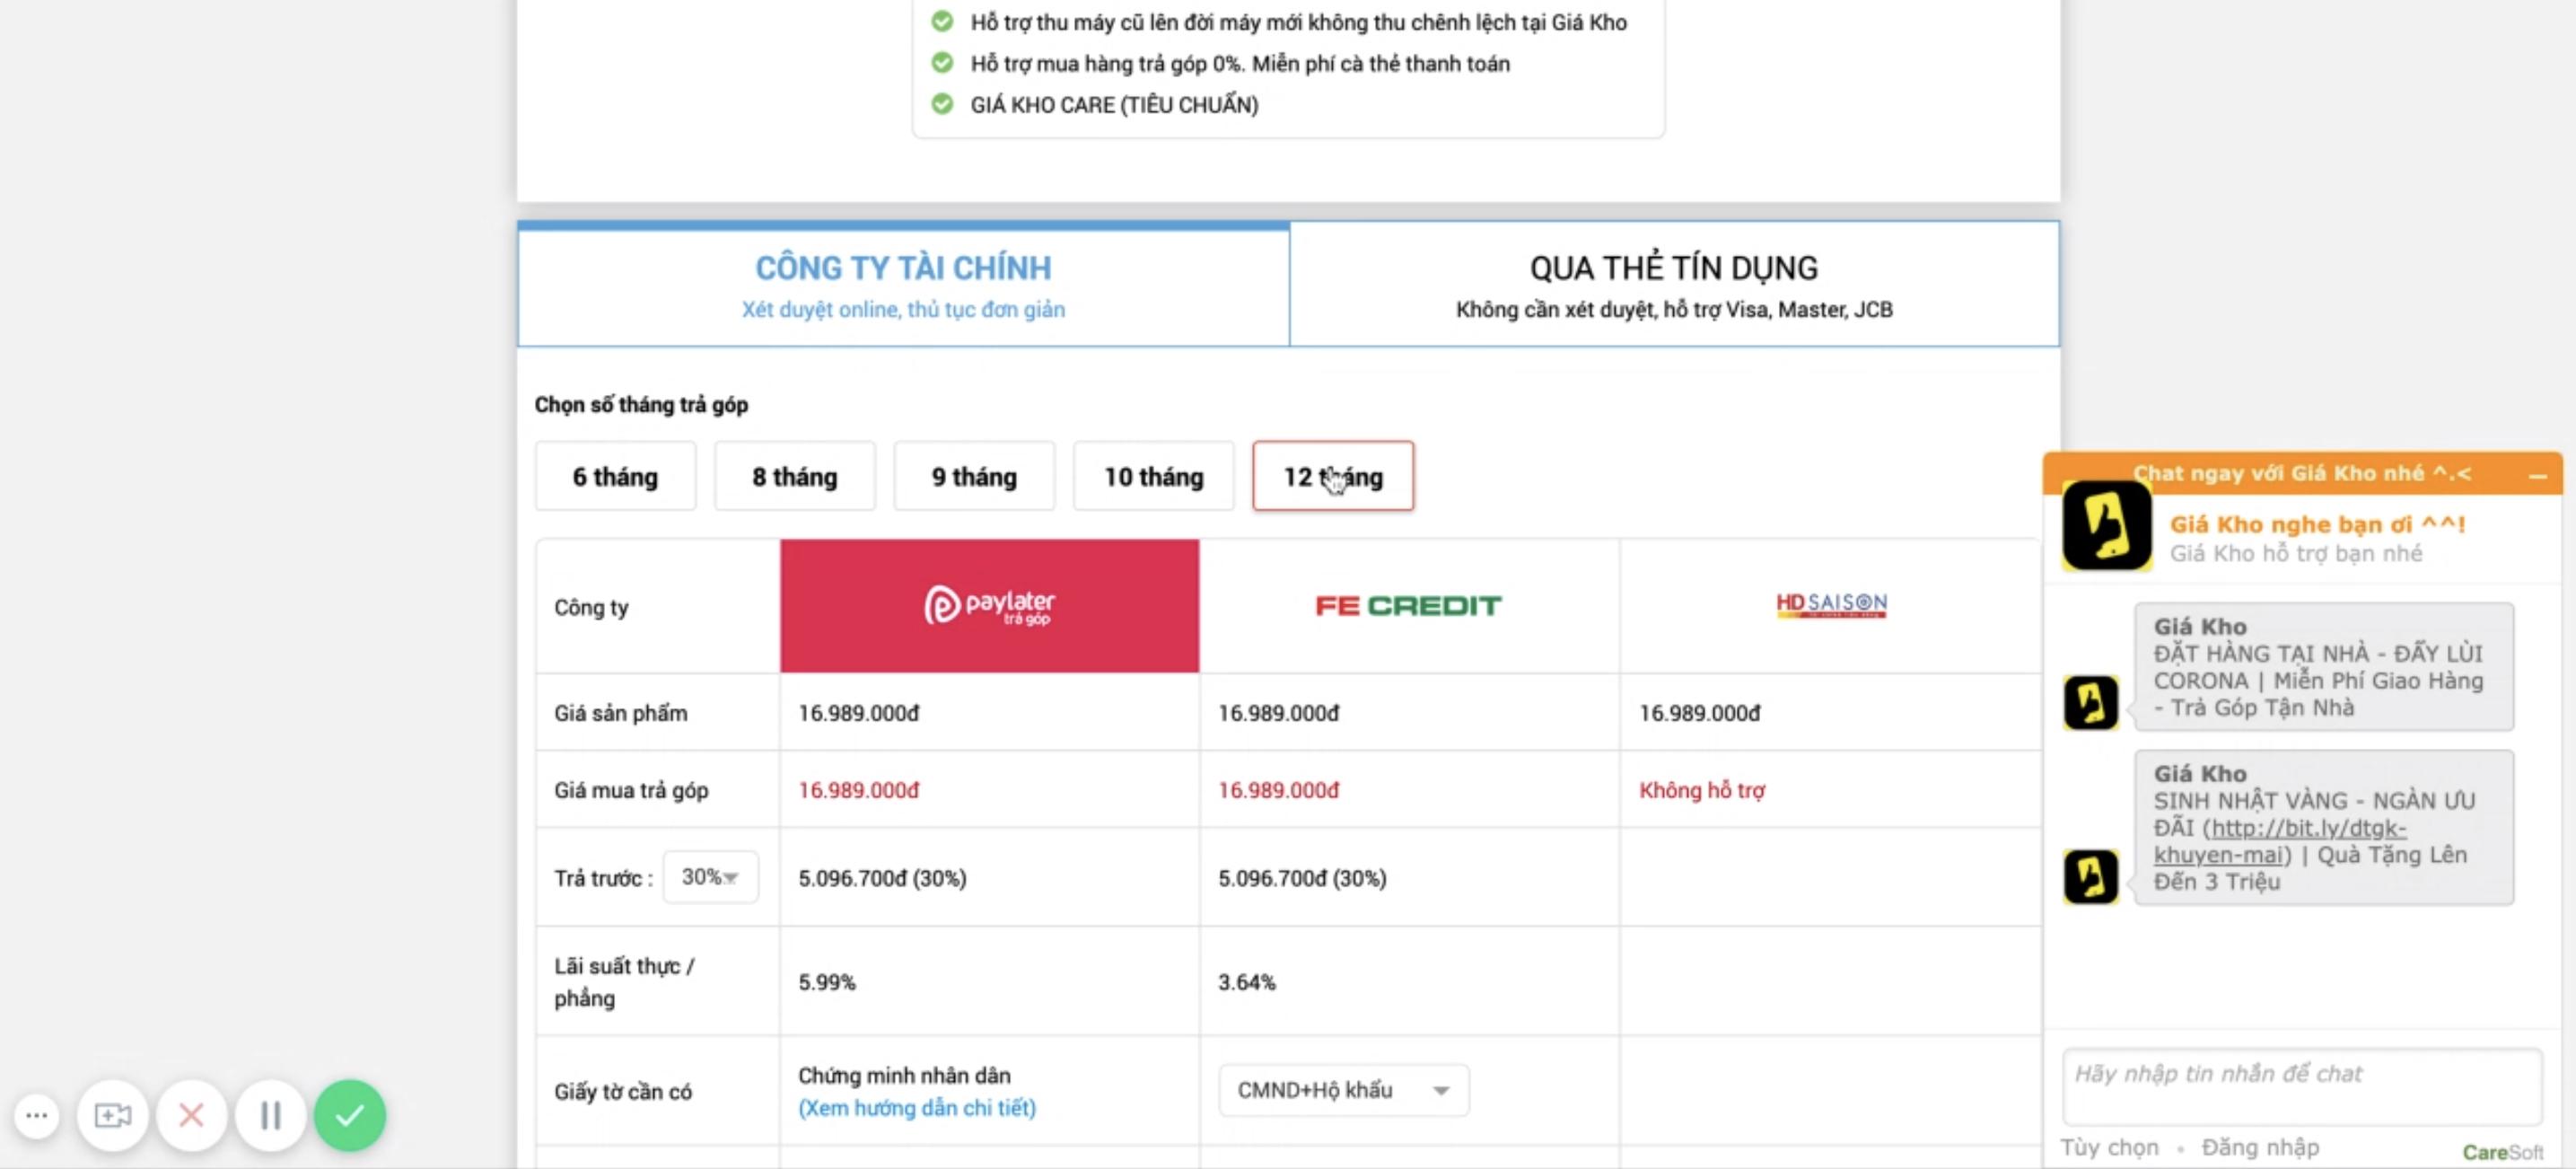Image resolution: width=2576 pixels, height=1169 pixels.
Task: Choose the 8 tháng installment option
Action: (x=794, y=476)
